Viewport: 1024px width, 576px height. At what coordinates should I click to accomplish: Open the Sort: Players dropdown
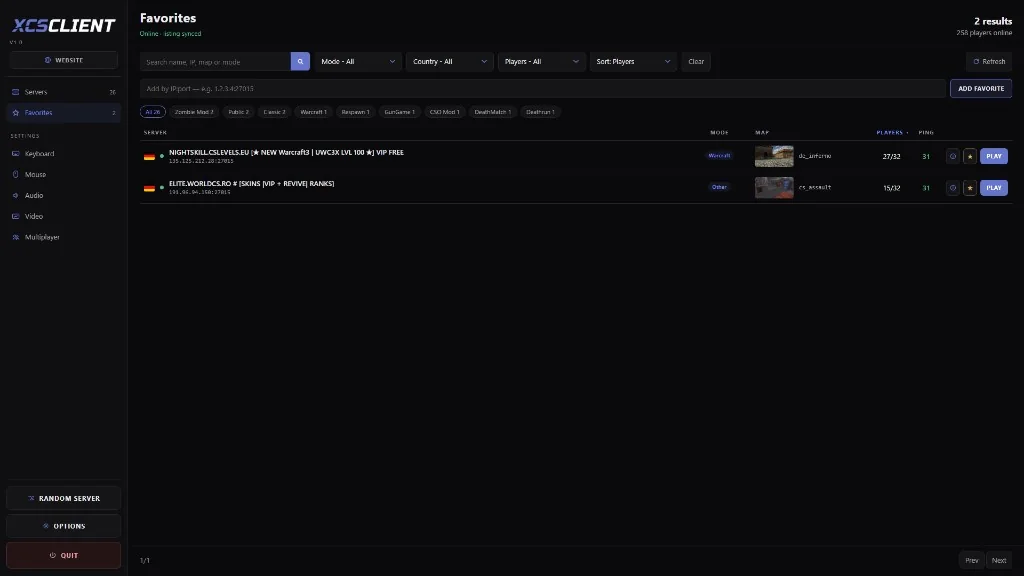click(x=633, y=61)
